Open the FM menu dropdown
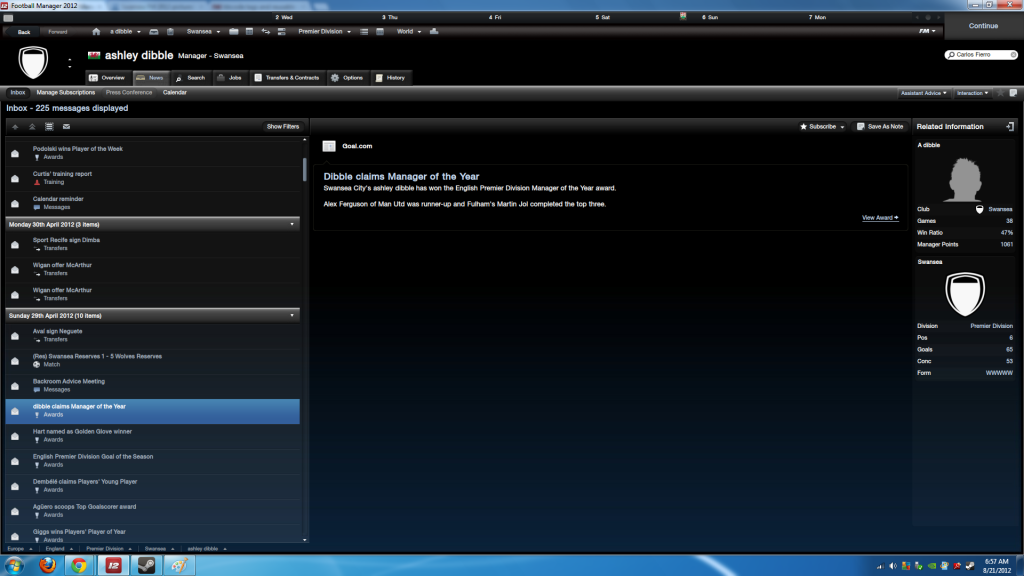The image size is (1024, 576). coord(927,31)
